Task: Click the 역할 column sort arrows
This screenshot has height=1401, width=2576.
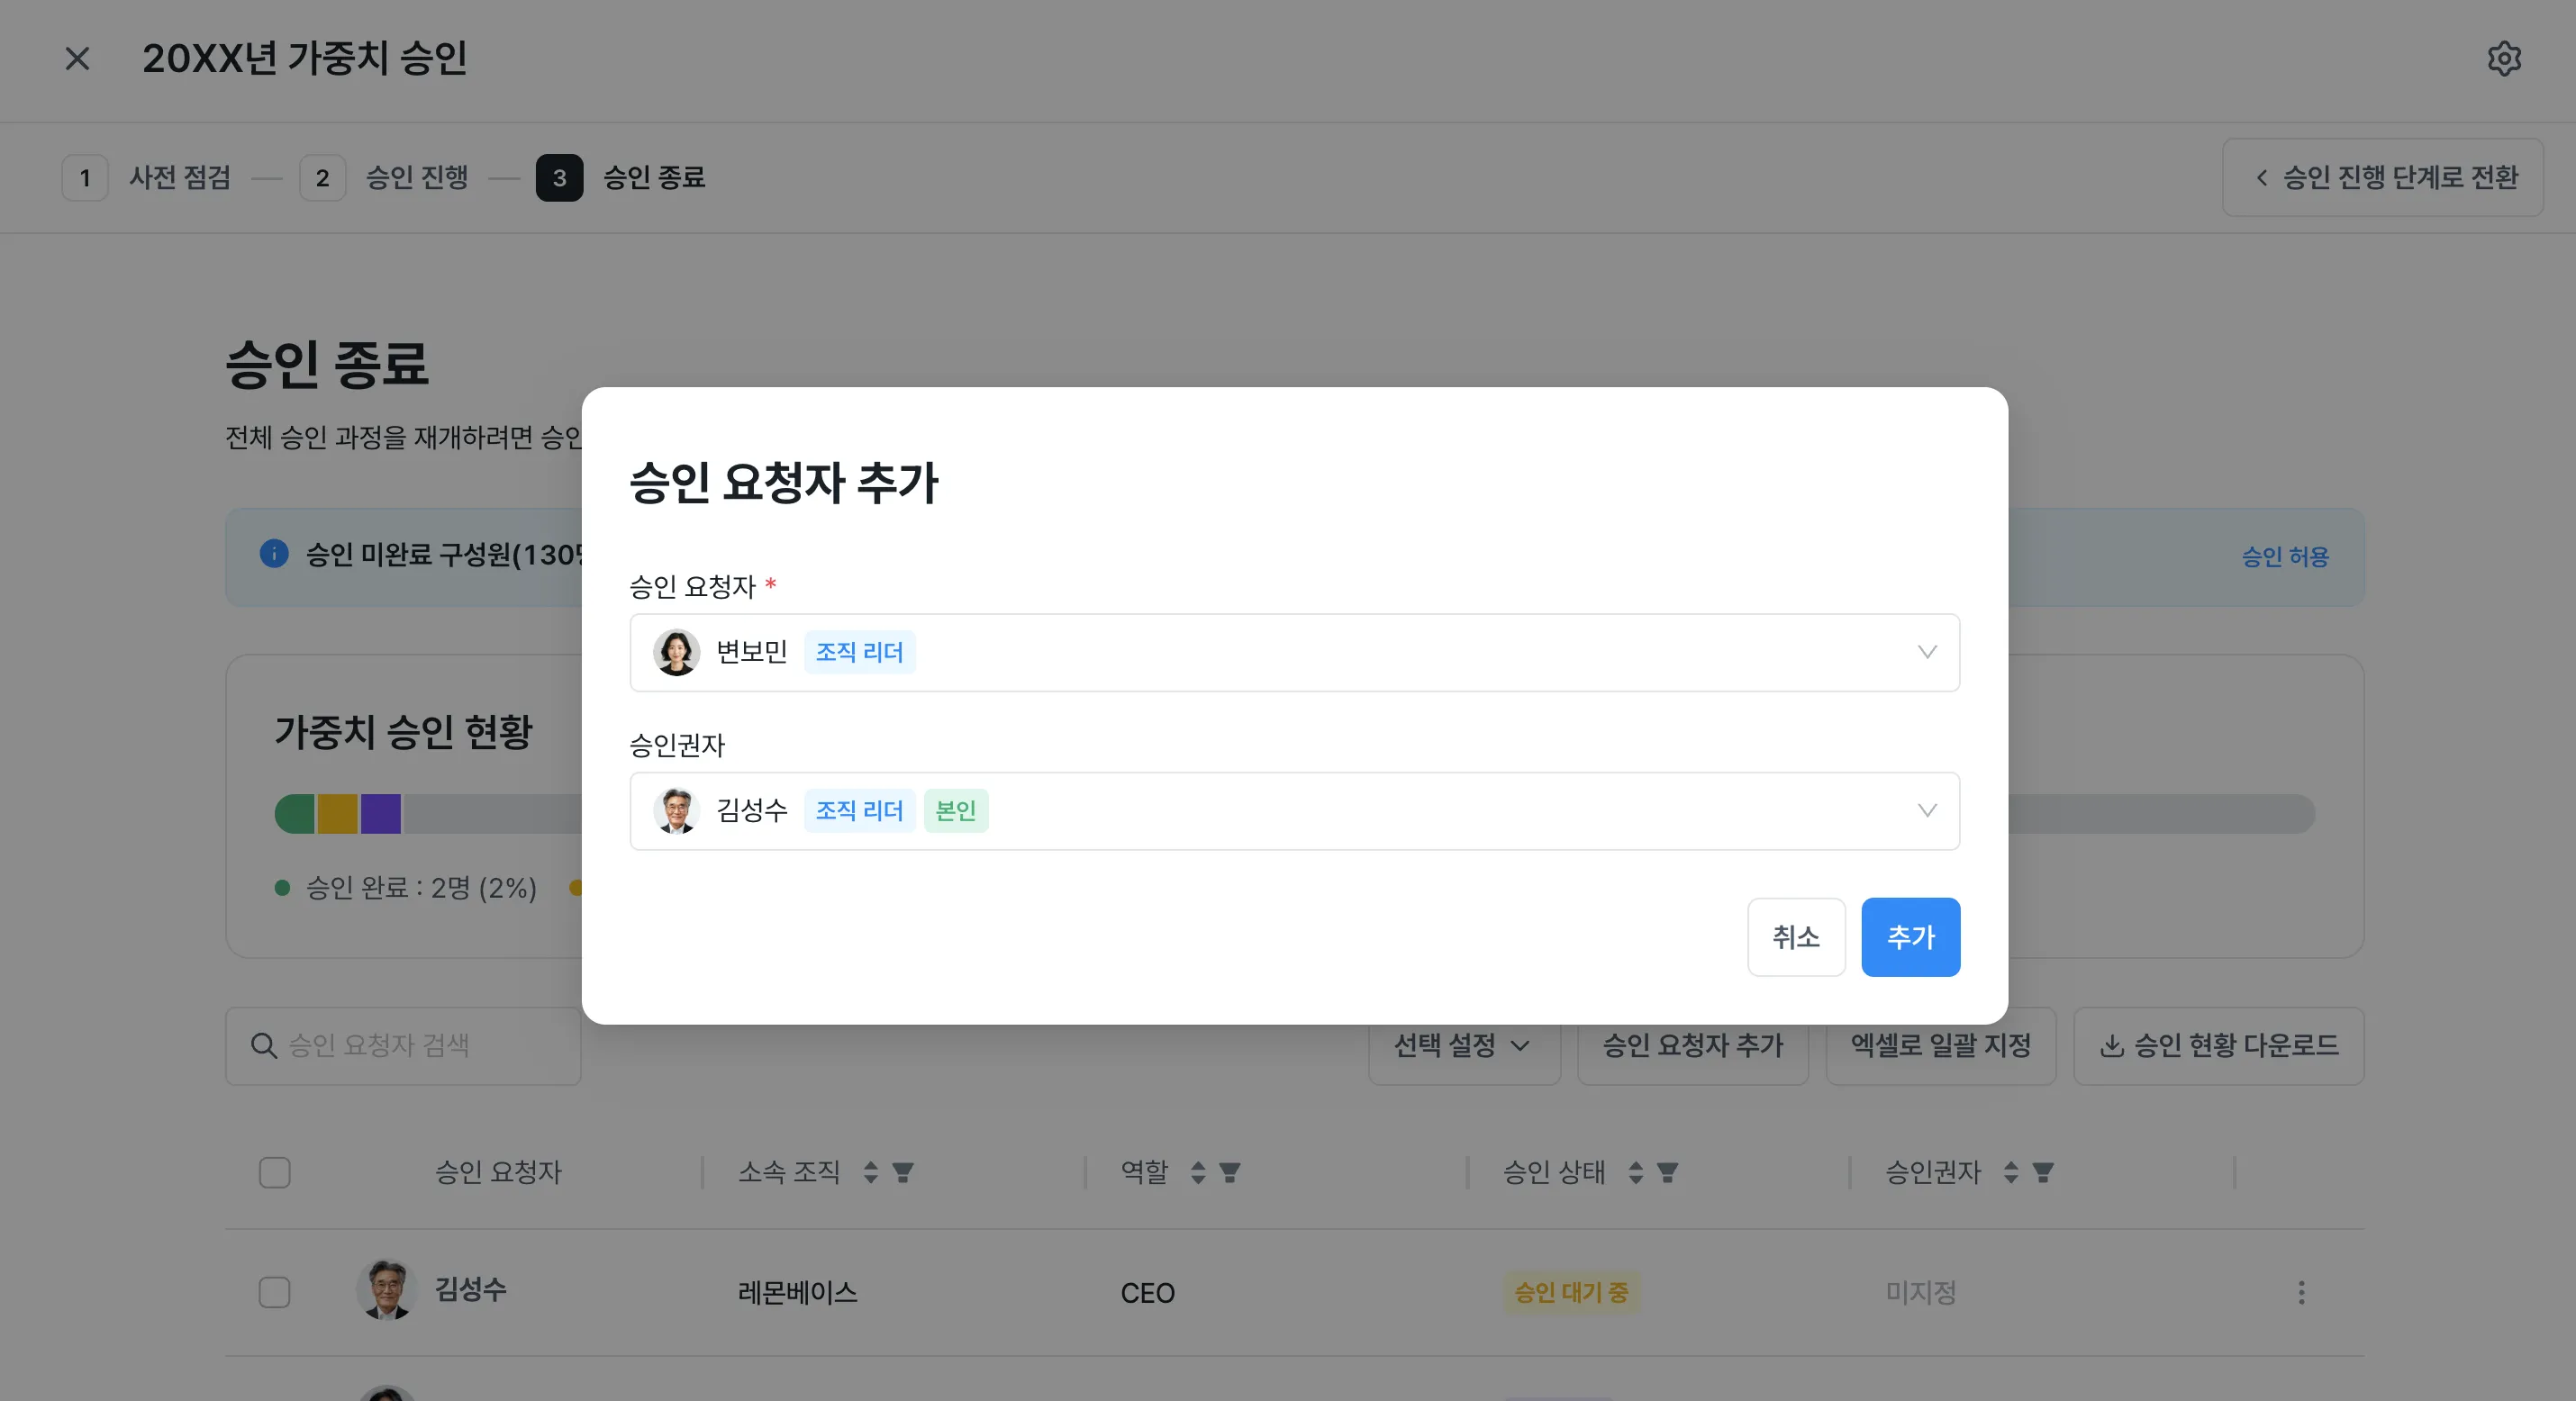Action: tap(1198, 1172)
